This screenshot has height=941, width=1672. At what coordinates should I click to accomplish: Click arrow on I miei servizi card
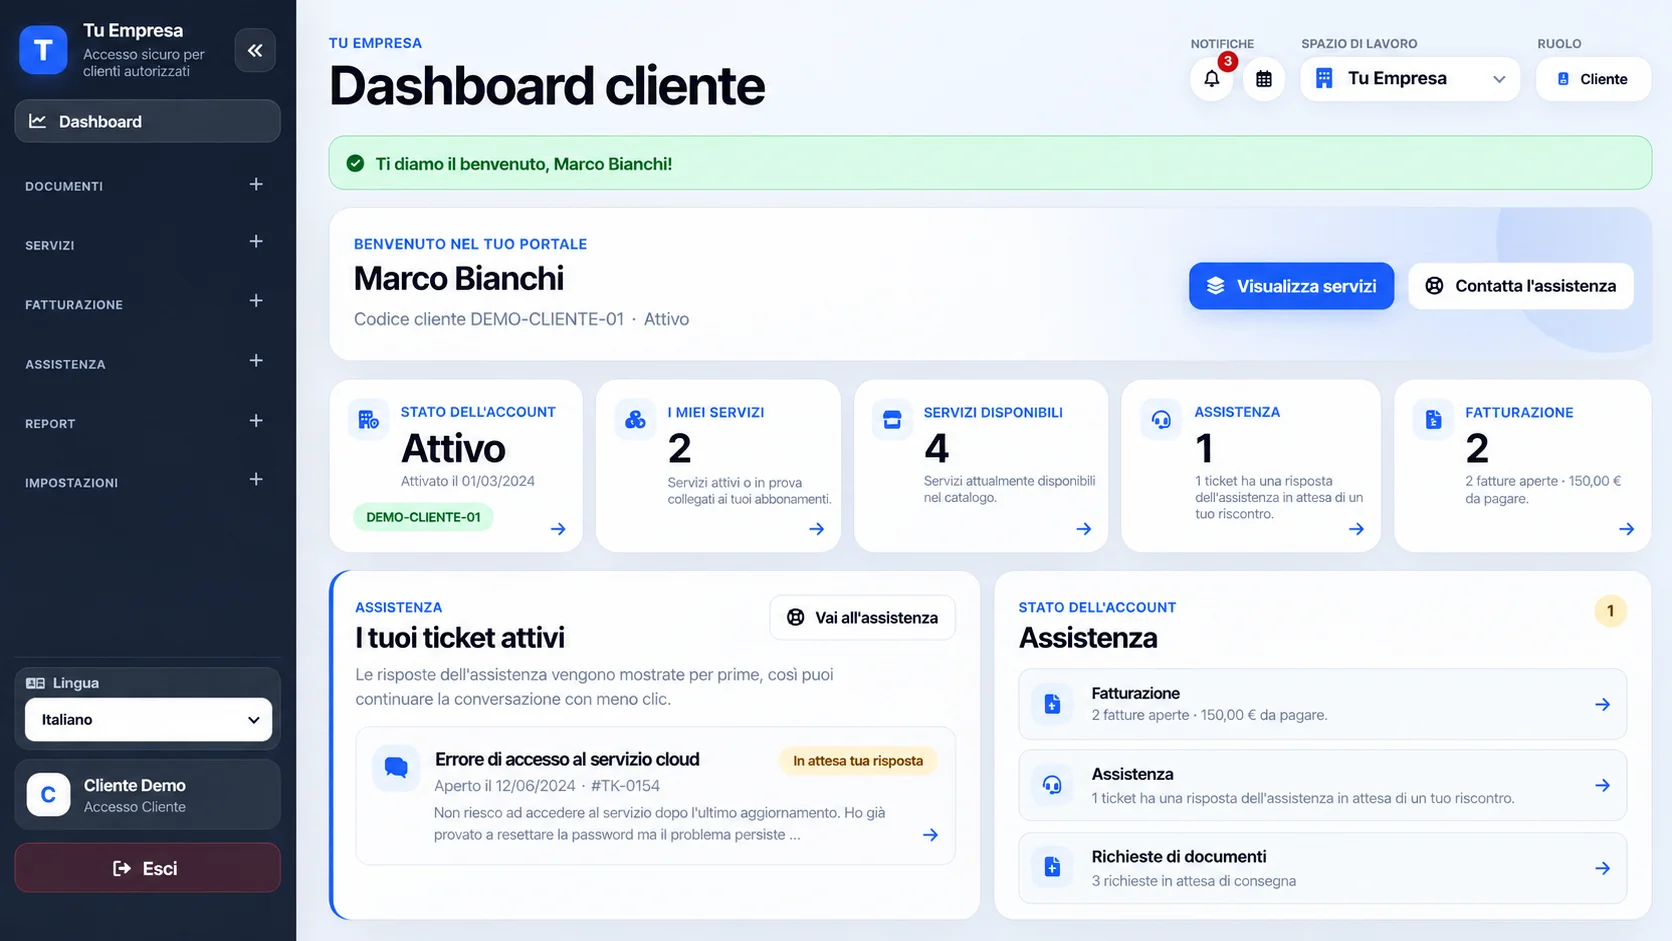pos(817,529)
